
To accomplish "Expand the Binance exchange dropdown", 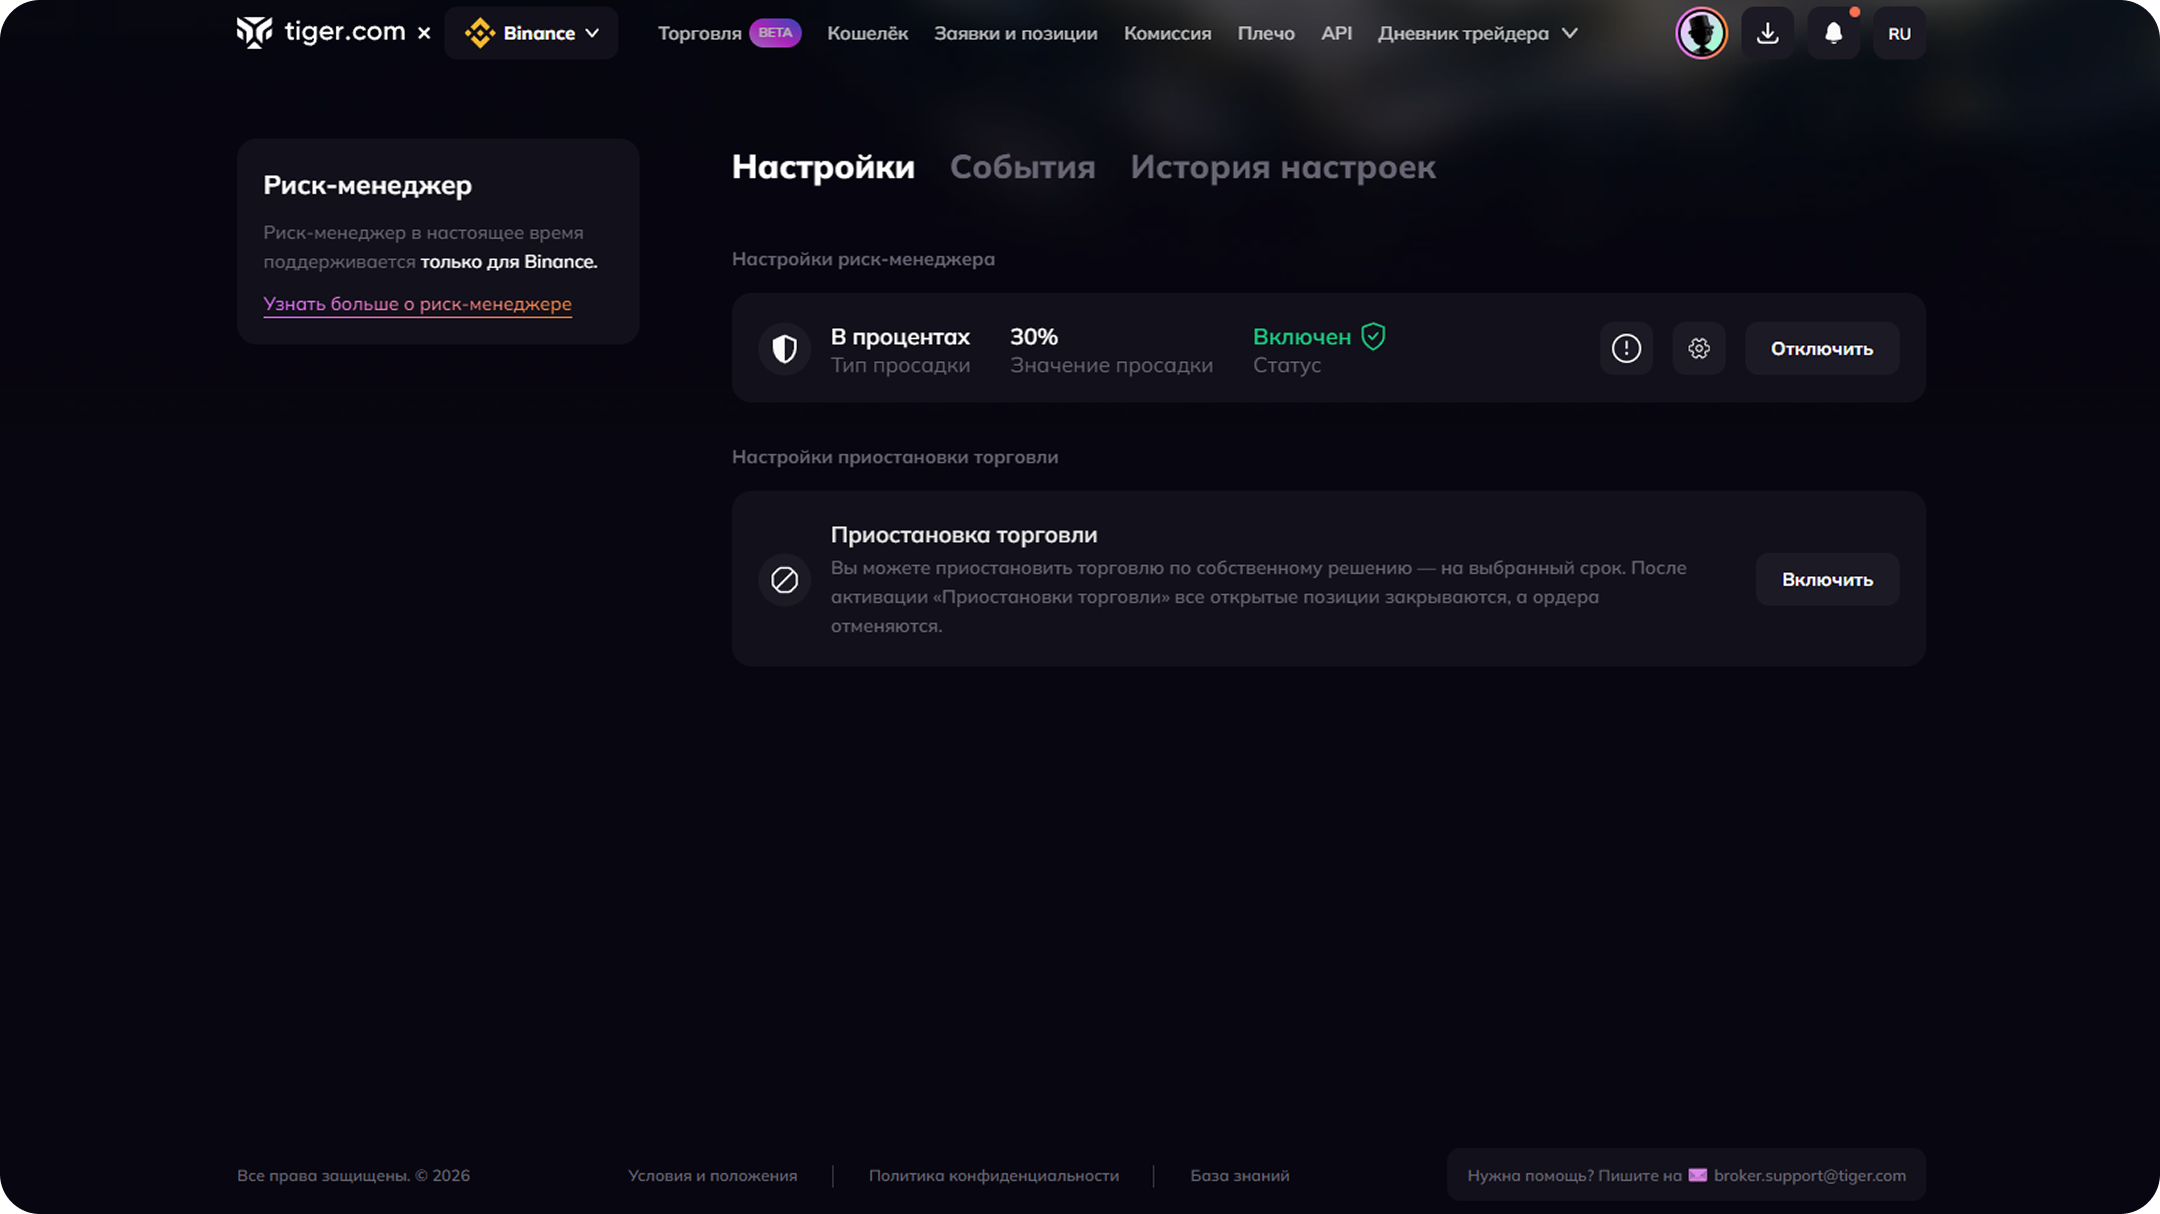I will tap(531, 33).
